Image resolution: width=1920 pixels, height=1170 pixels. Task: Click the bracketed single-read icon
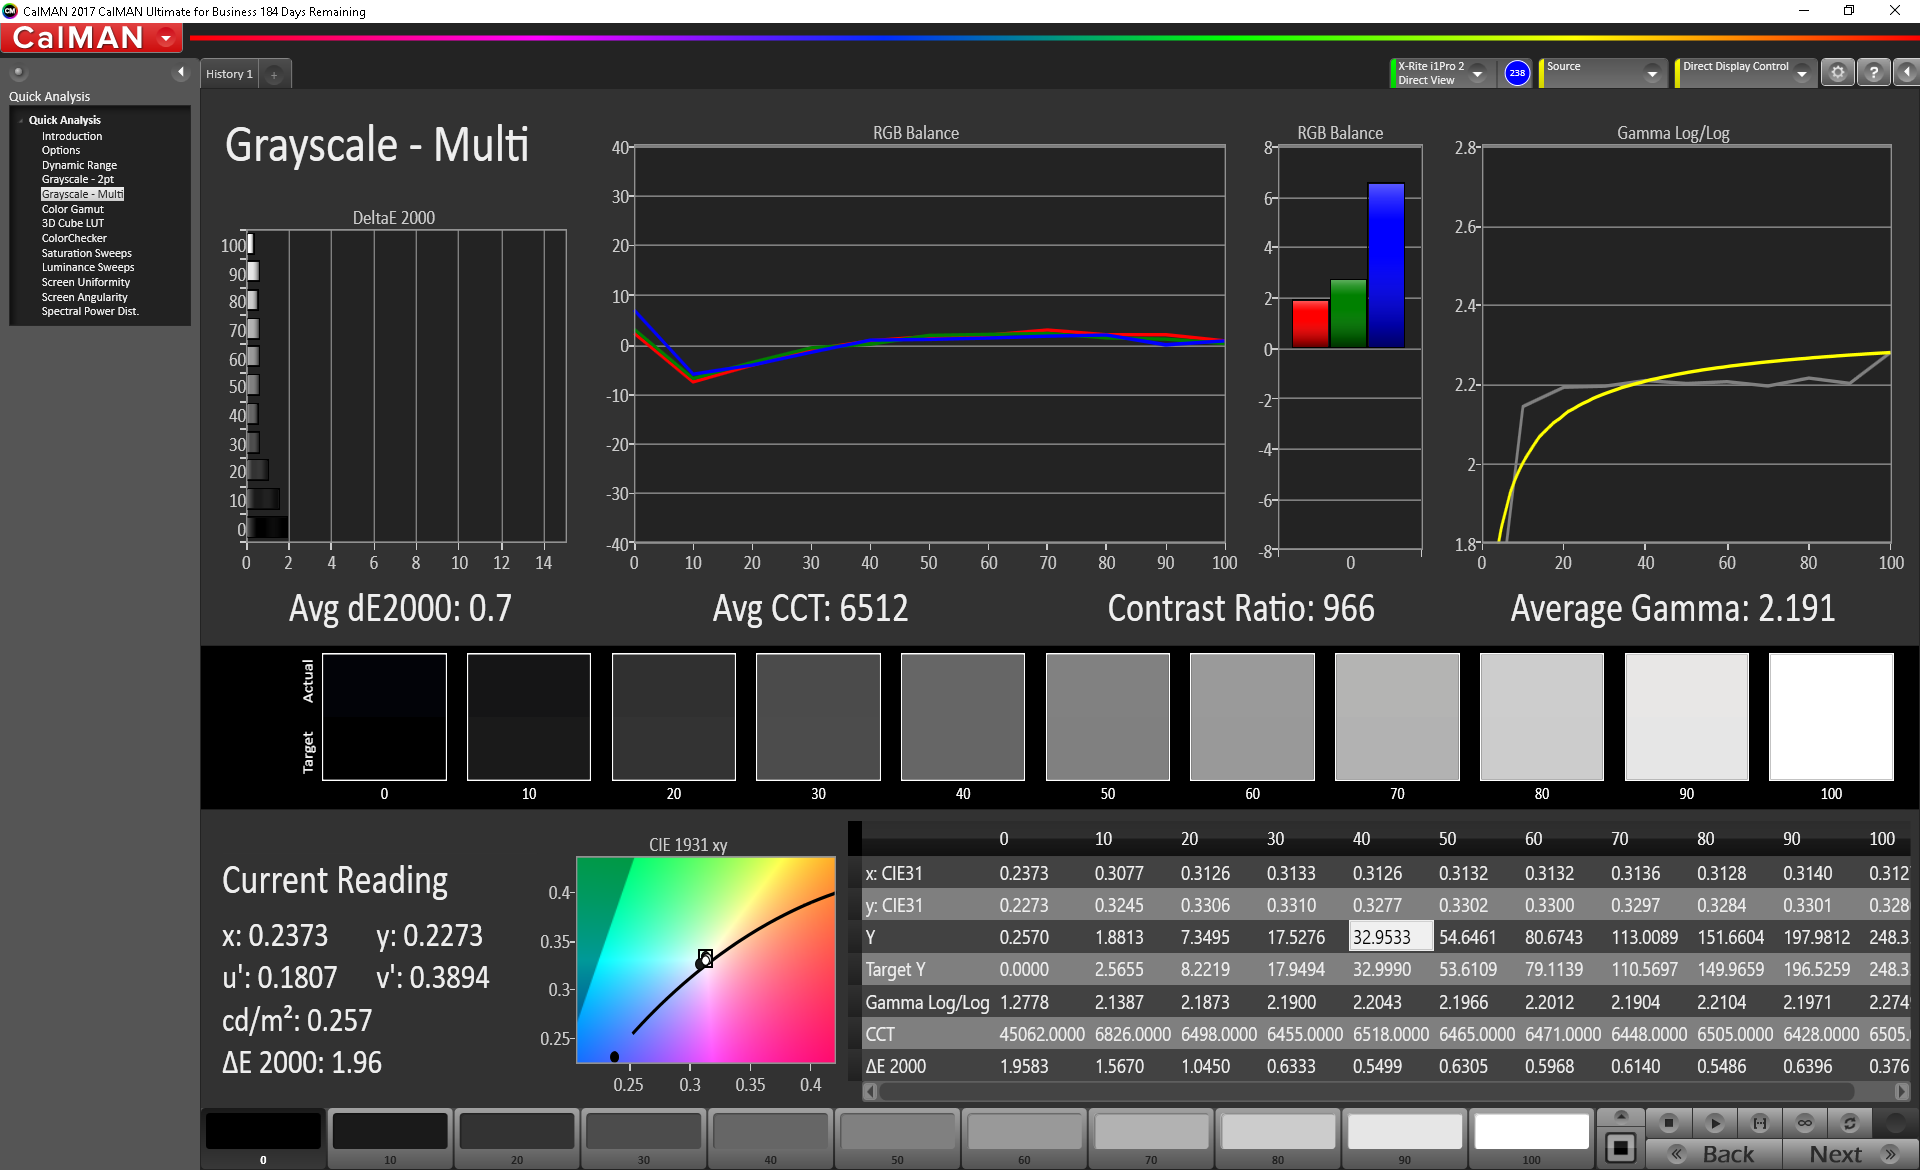pyautogui.click(x=1759, y=1123)
